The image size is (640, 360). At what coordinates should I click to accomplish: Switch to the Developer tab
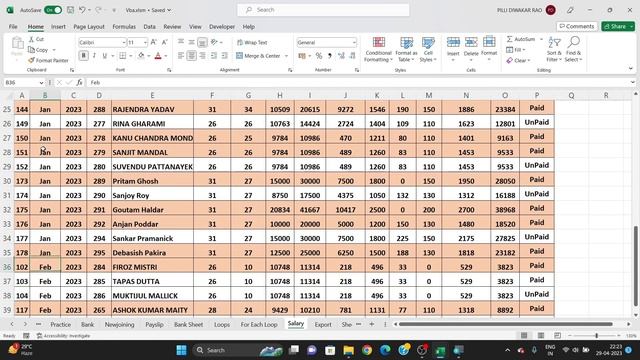click(222, 27)
